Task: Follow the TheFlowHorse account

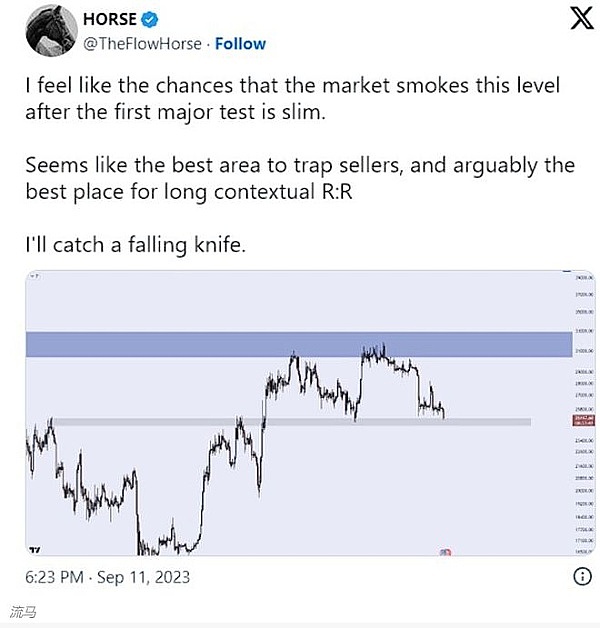Action: (x=241, y=44)
